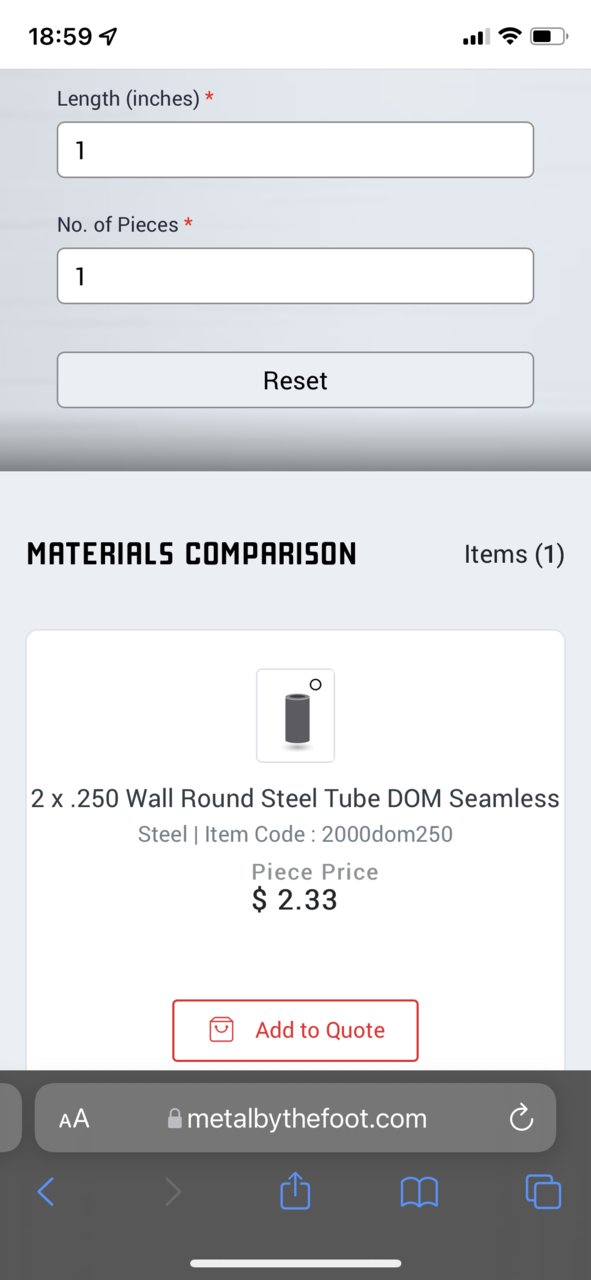Tap the clock showing 18:59
Image resolution: width=591 pixels, height=1280 pixels.
(x=62, y=37)
